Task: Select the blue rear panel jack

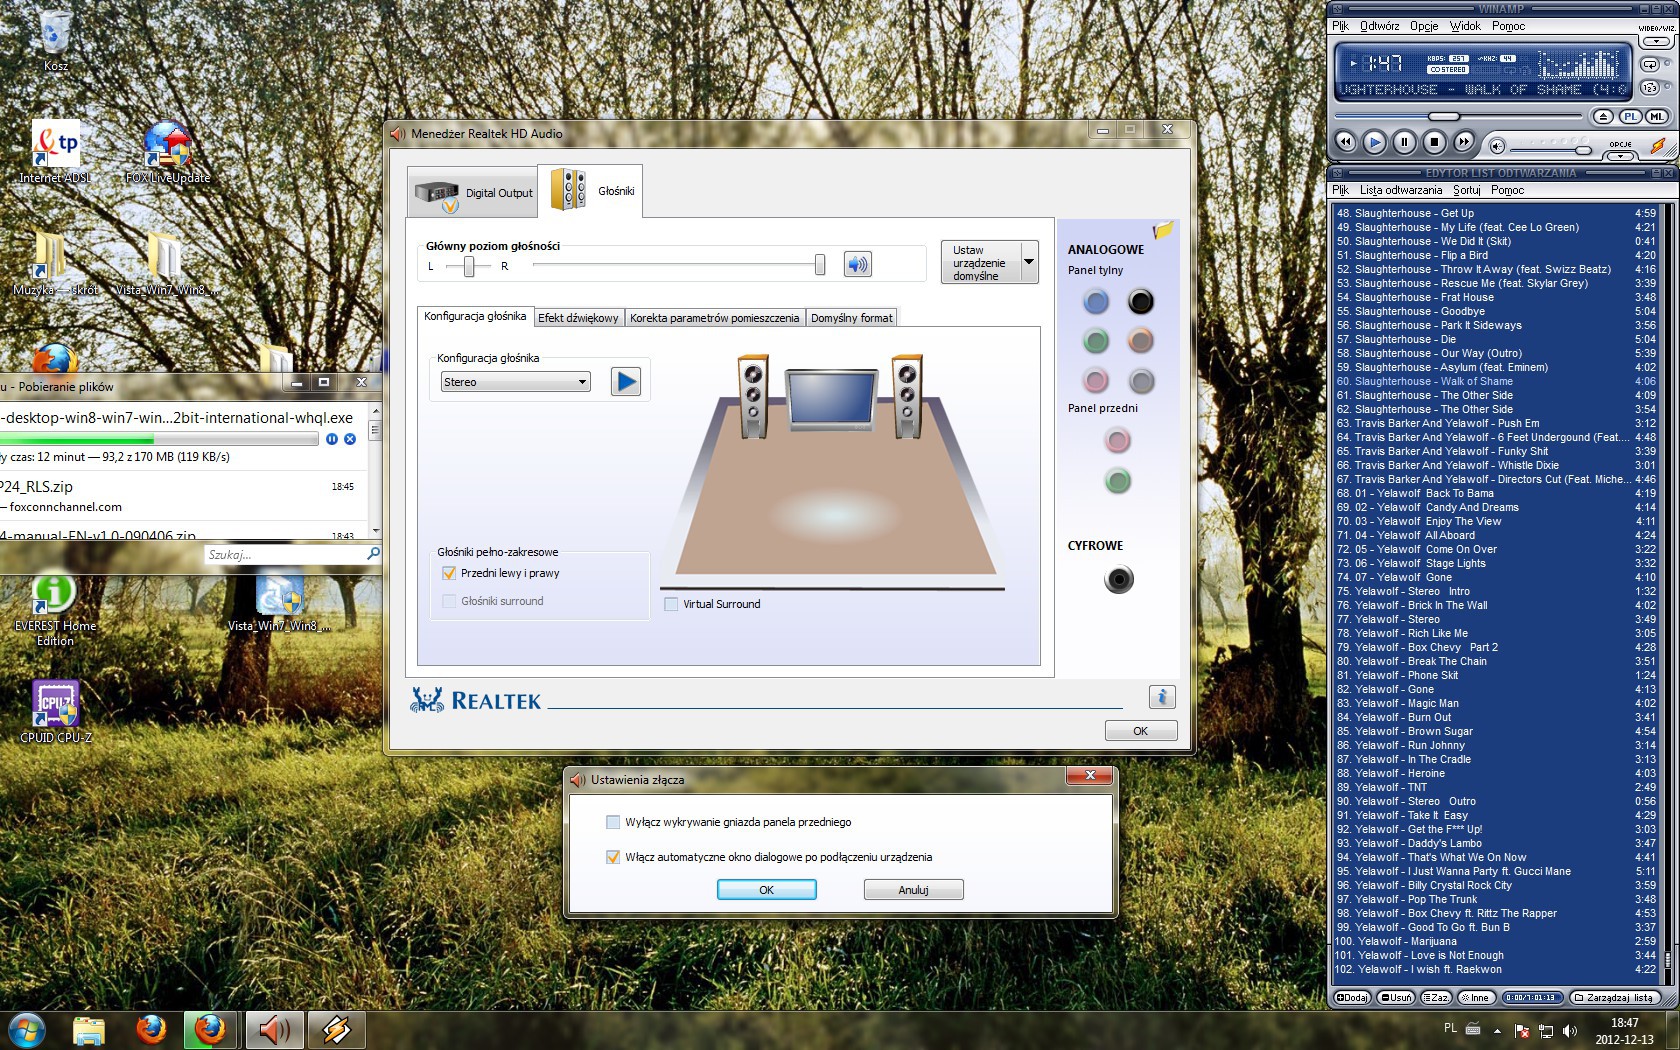Action: [1096, 301]
